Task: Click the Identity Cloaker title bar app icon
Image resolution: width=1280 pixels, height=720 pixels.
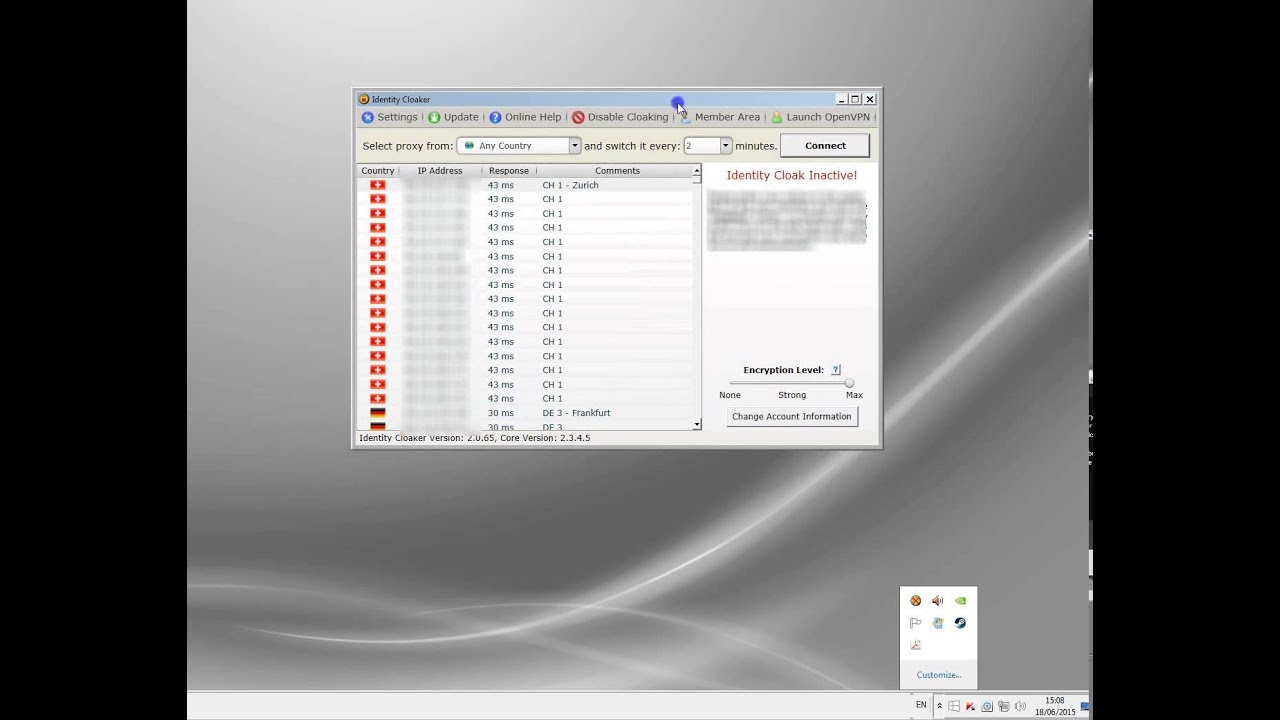Action: pyautogui.click(x=364, y=99)
